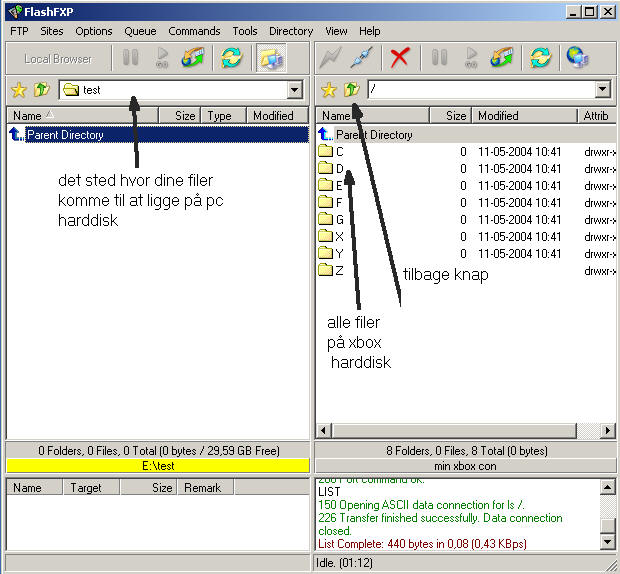Sort remote pane by Size column
The width and height of the screenshot is (620, 574).
pos(451,116)
